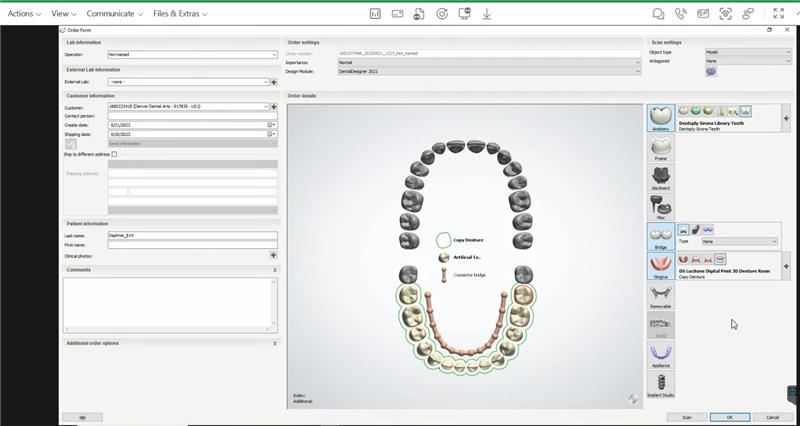The image size is (800, 426).
Task: Select the Appliance icon
Action: tap(660, 354)
